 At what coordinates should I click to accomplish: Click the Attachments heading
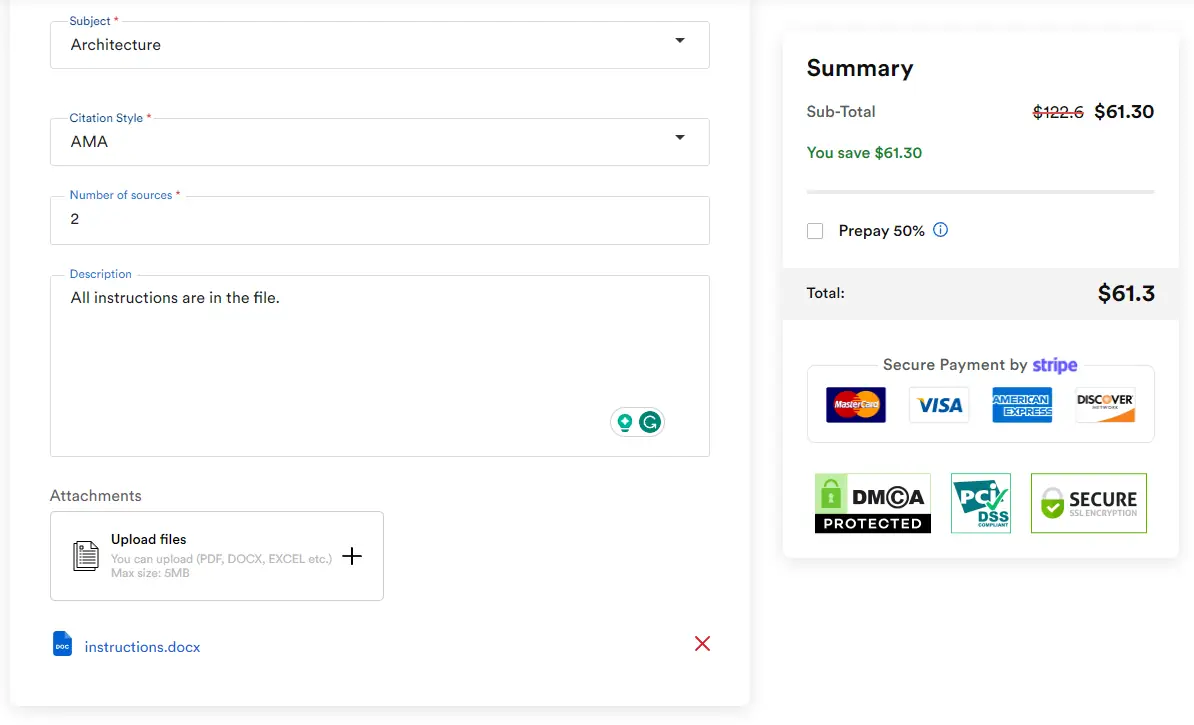click(x=96, y=496)
